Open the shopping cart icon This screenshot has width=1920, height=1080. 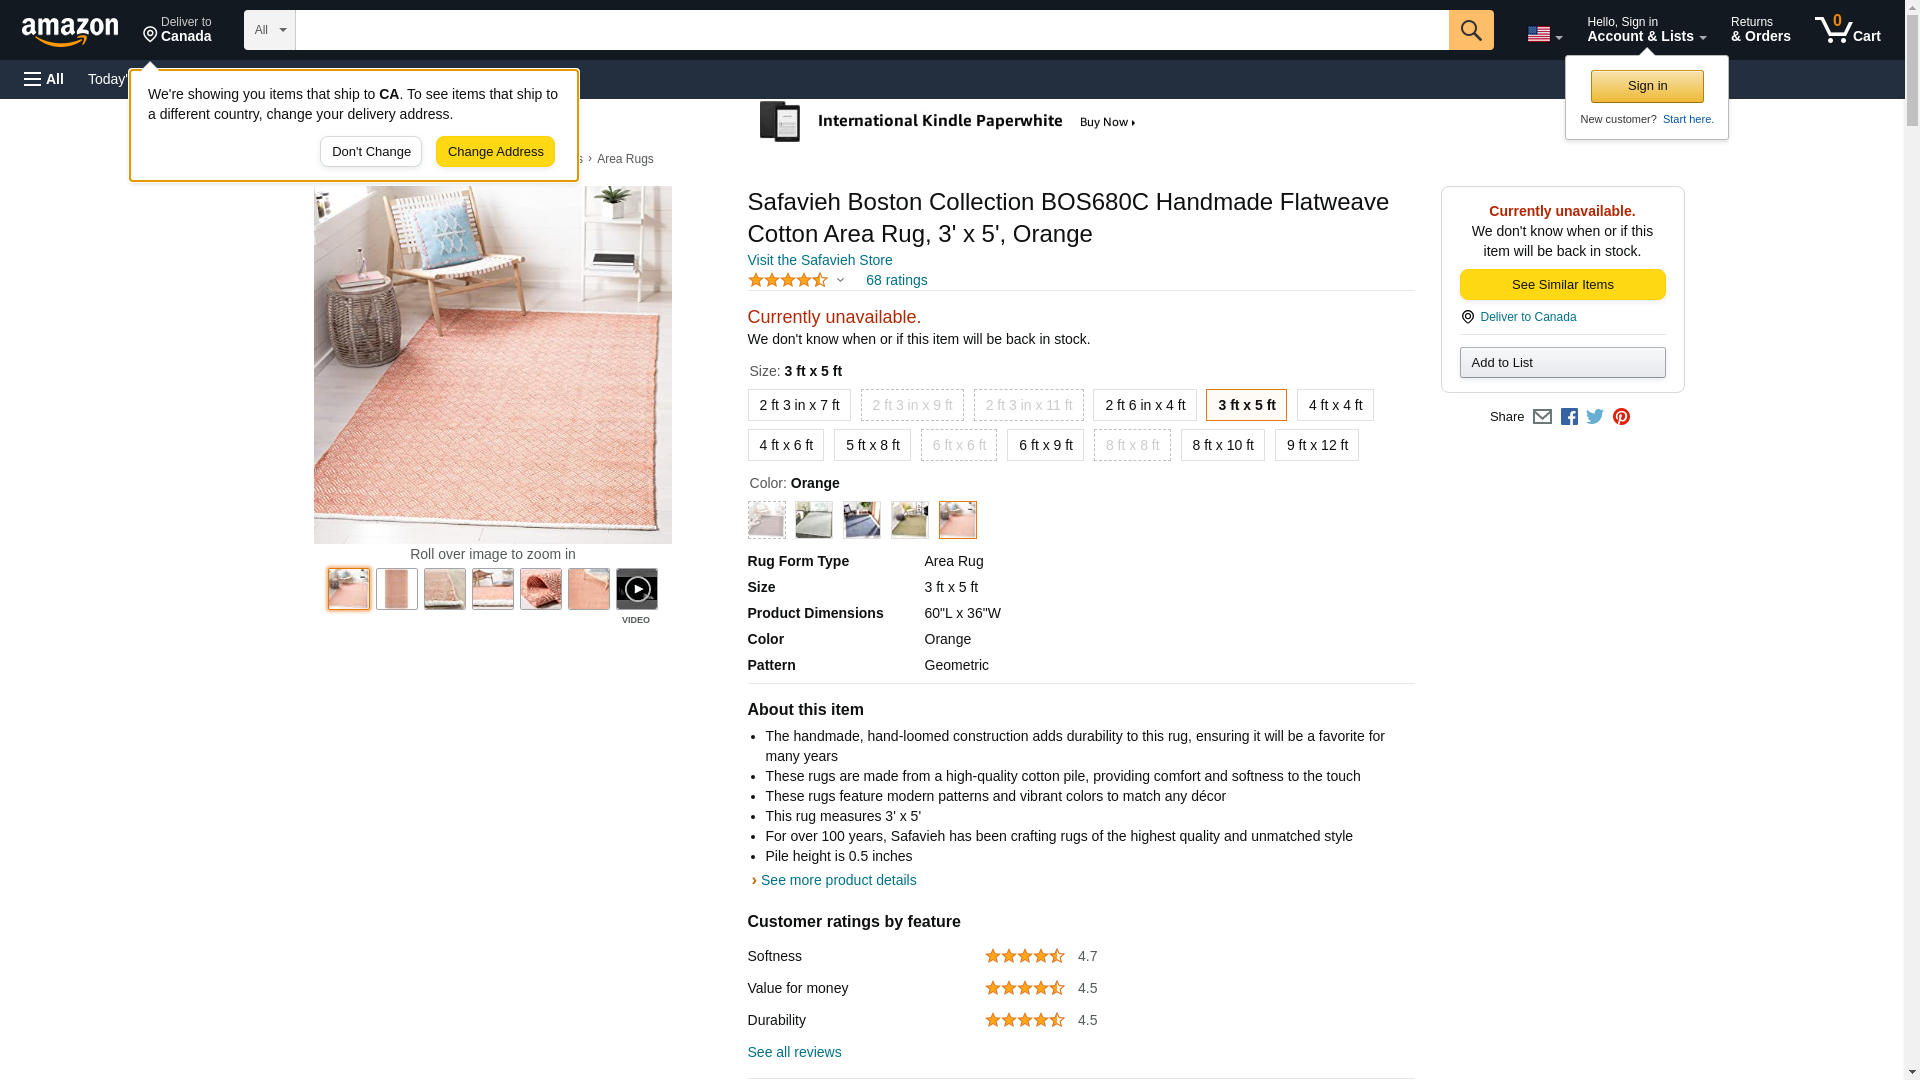(1847, 30)
